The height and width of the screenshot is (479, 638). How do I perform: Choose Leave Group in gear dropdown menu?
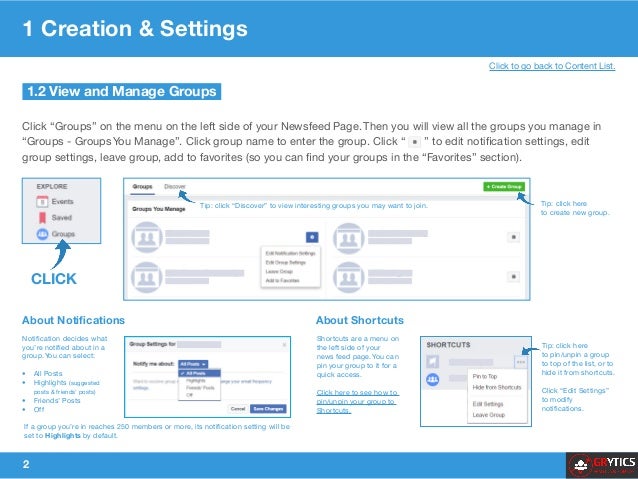(x=279, y=271)
